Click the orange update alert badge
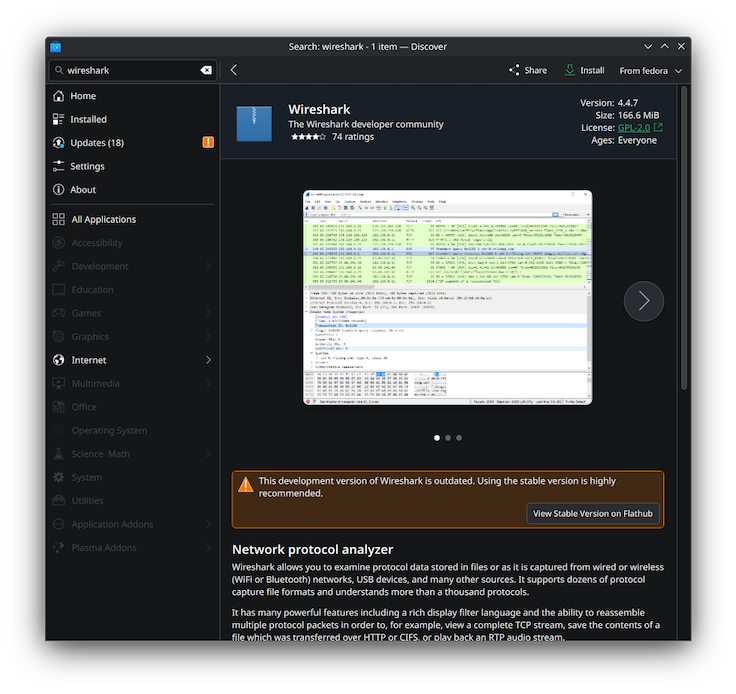Image resolution: width=736 pixels, height=694 pixels. click(x=208, y=142)
